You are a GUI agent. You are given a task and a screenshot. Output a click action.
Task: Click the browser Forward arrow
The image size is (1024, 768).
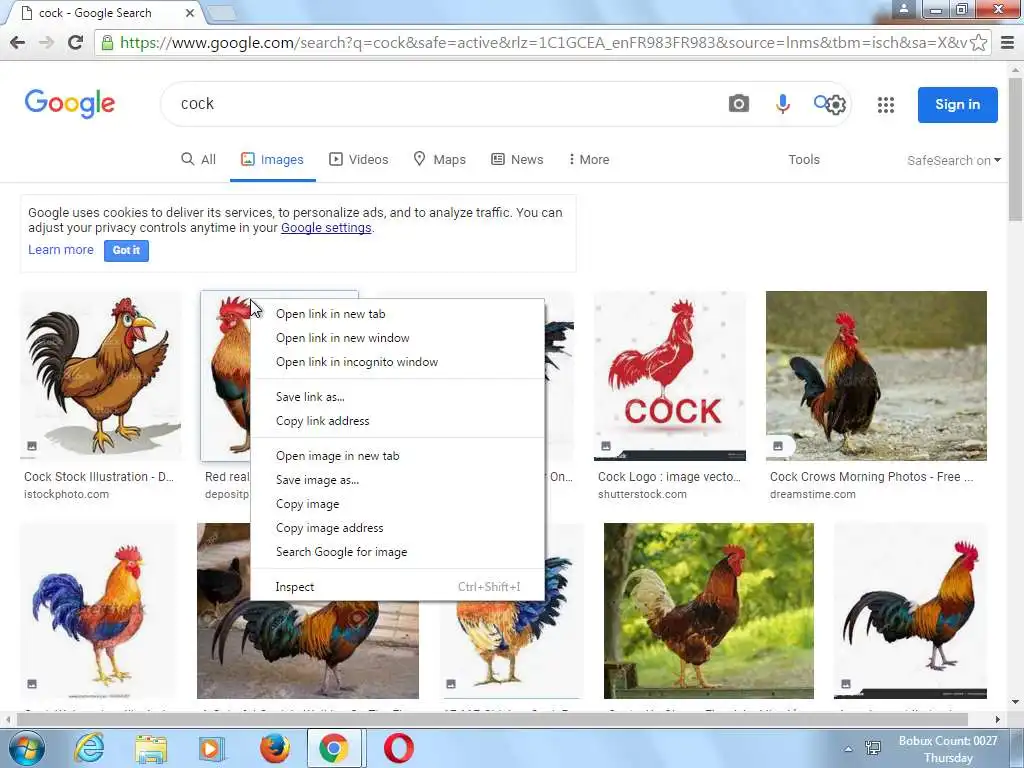(x=46, y=43)
